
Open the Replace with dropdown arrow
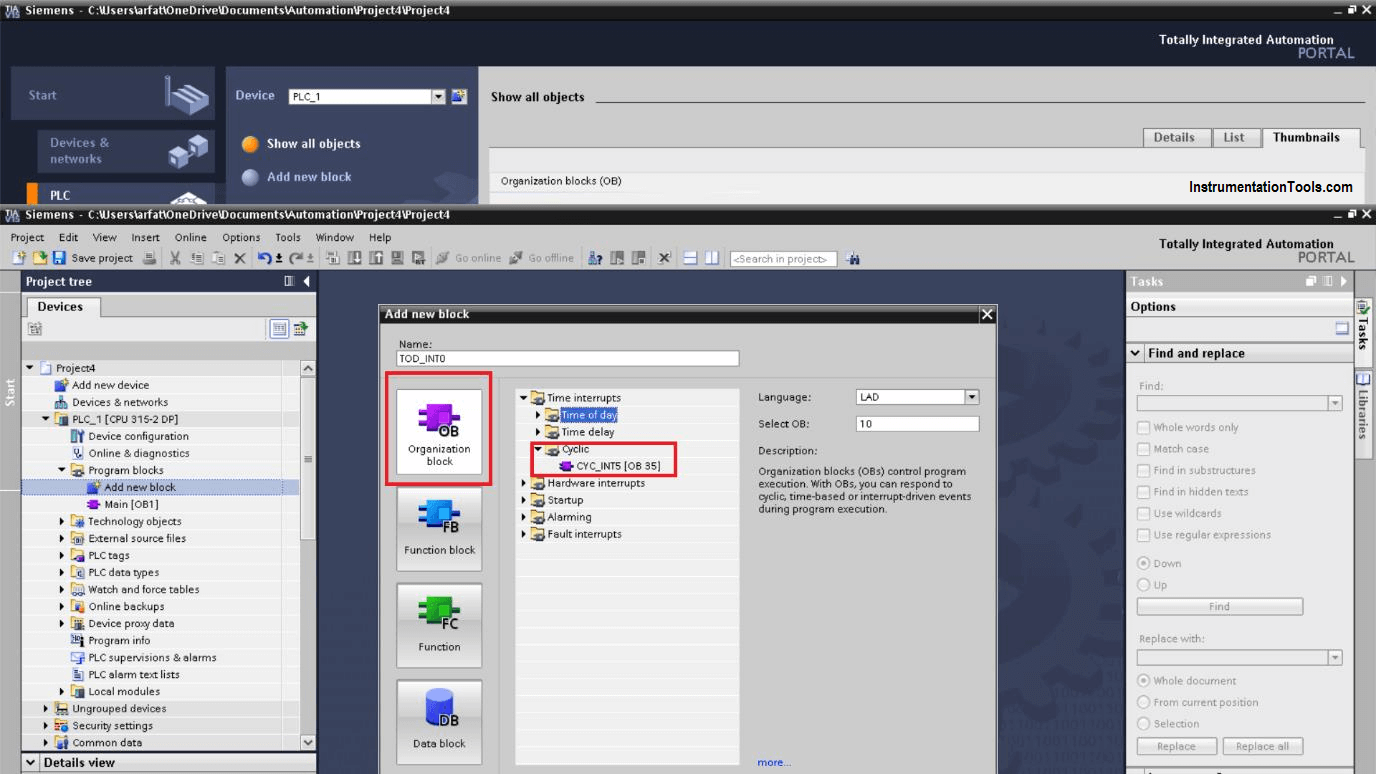[1334, 657]
